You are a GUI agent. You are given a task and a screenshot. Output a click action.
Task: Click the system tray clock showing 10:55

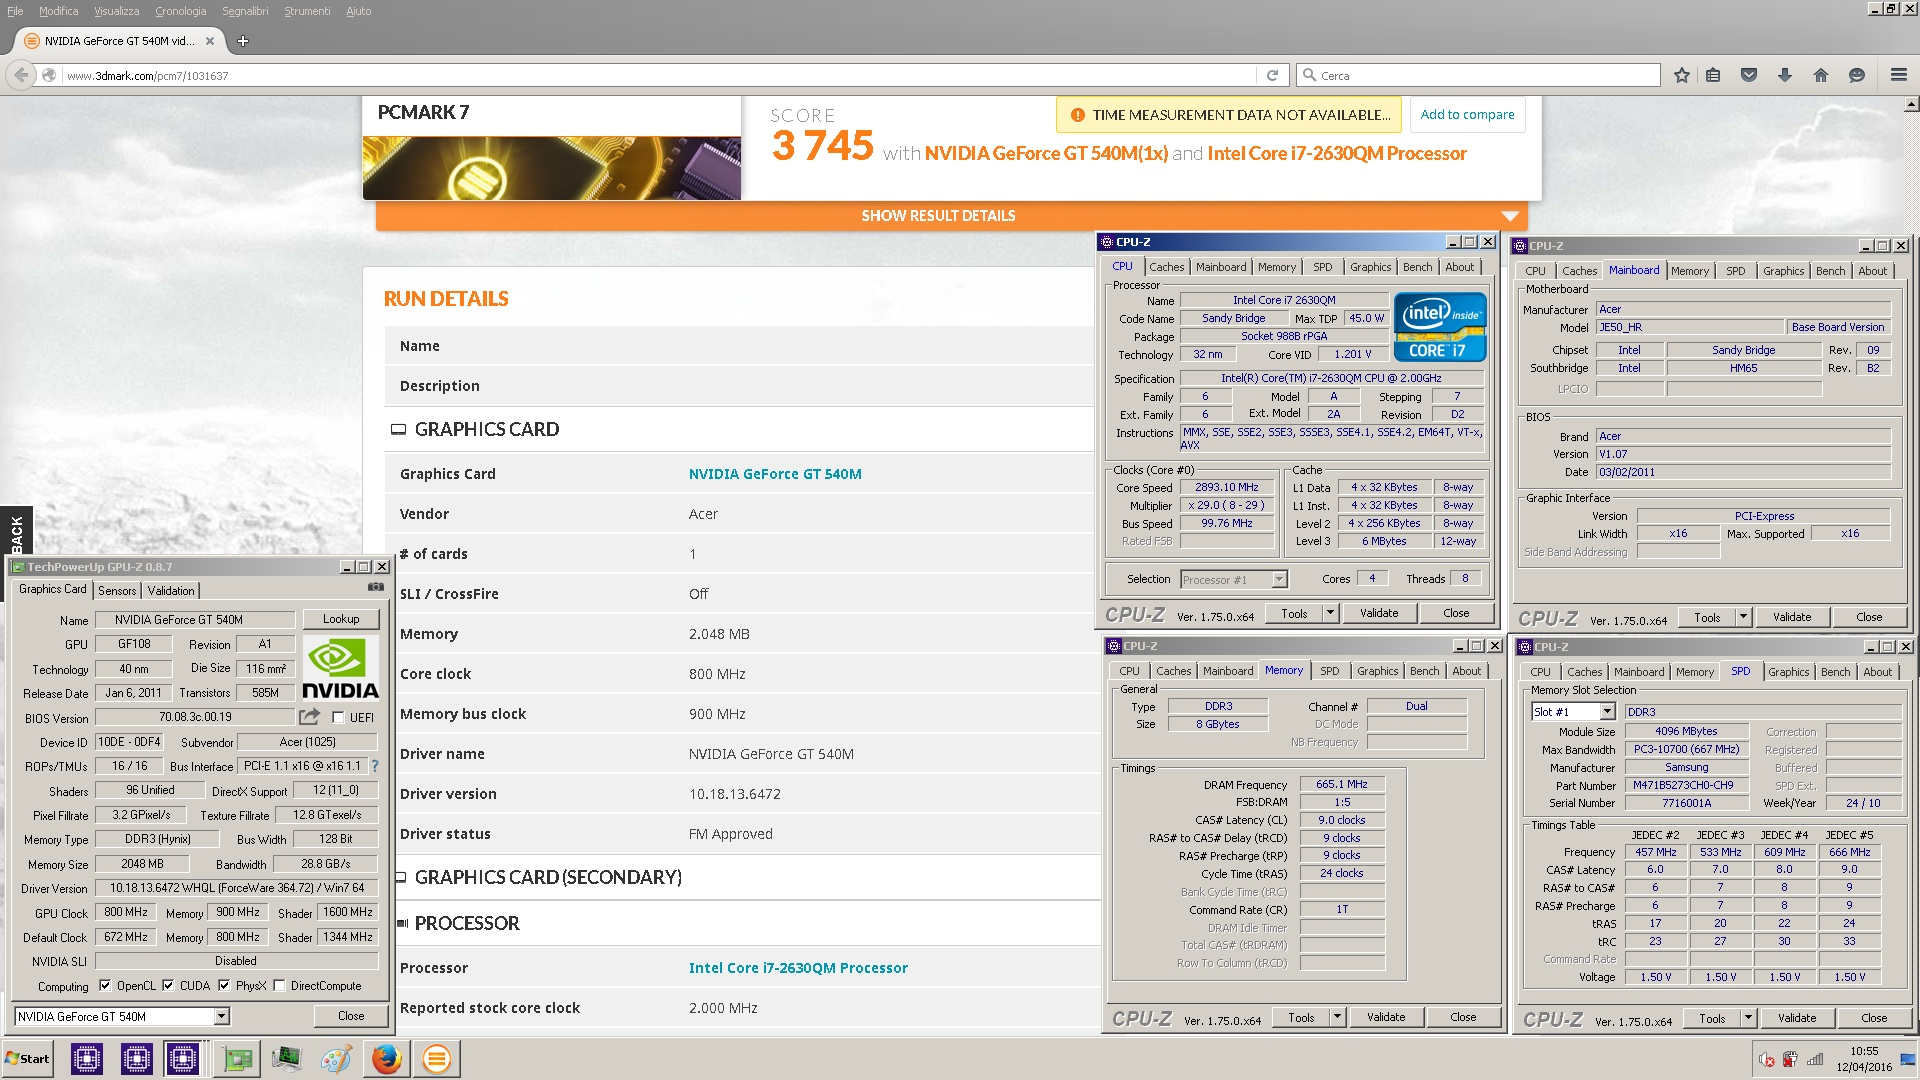(1863, 1051)
